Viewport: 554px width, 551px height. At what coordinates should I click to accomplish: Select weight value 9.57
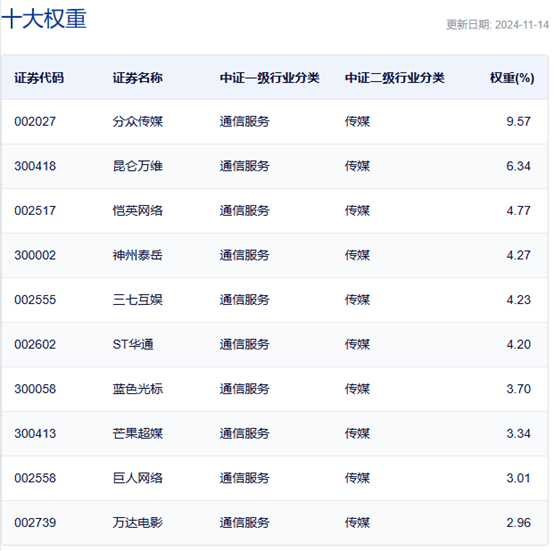click(x=518, y=122)
